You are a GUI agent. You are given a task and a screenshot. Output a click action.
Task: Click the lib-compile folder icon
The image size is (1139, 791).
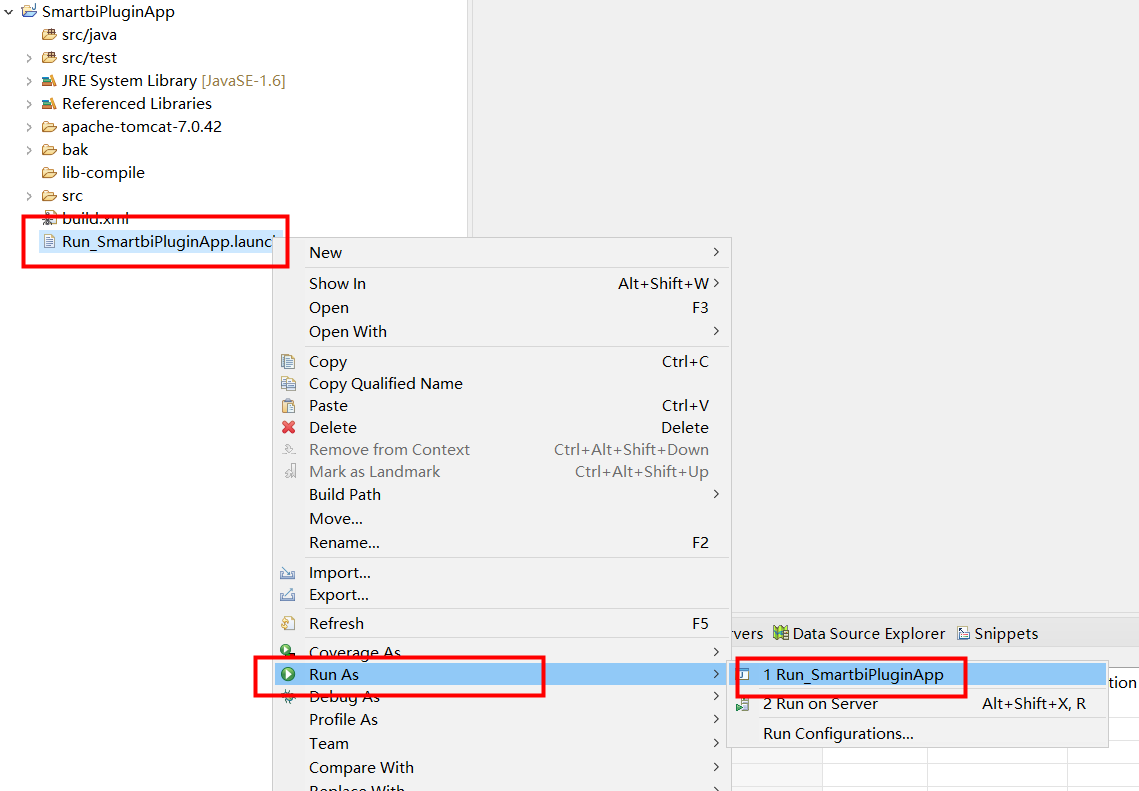[49, 173]
